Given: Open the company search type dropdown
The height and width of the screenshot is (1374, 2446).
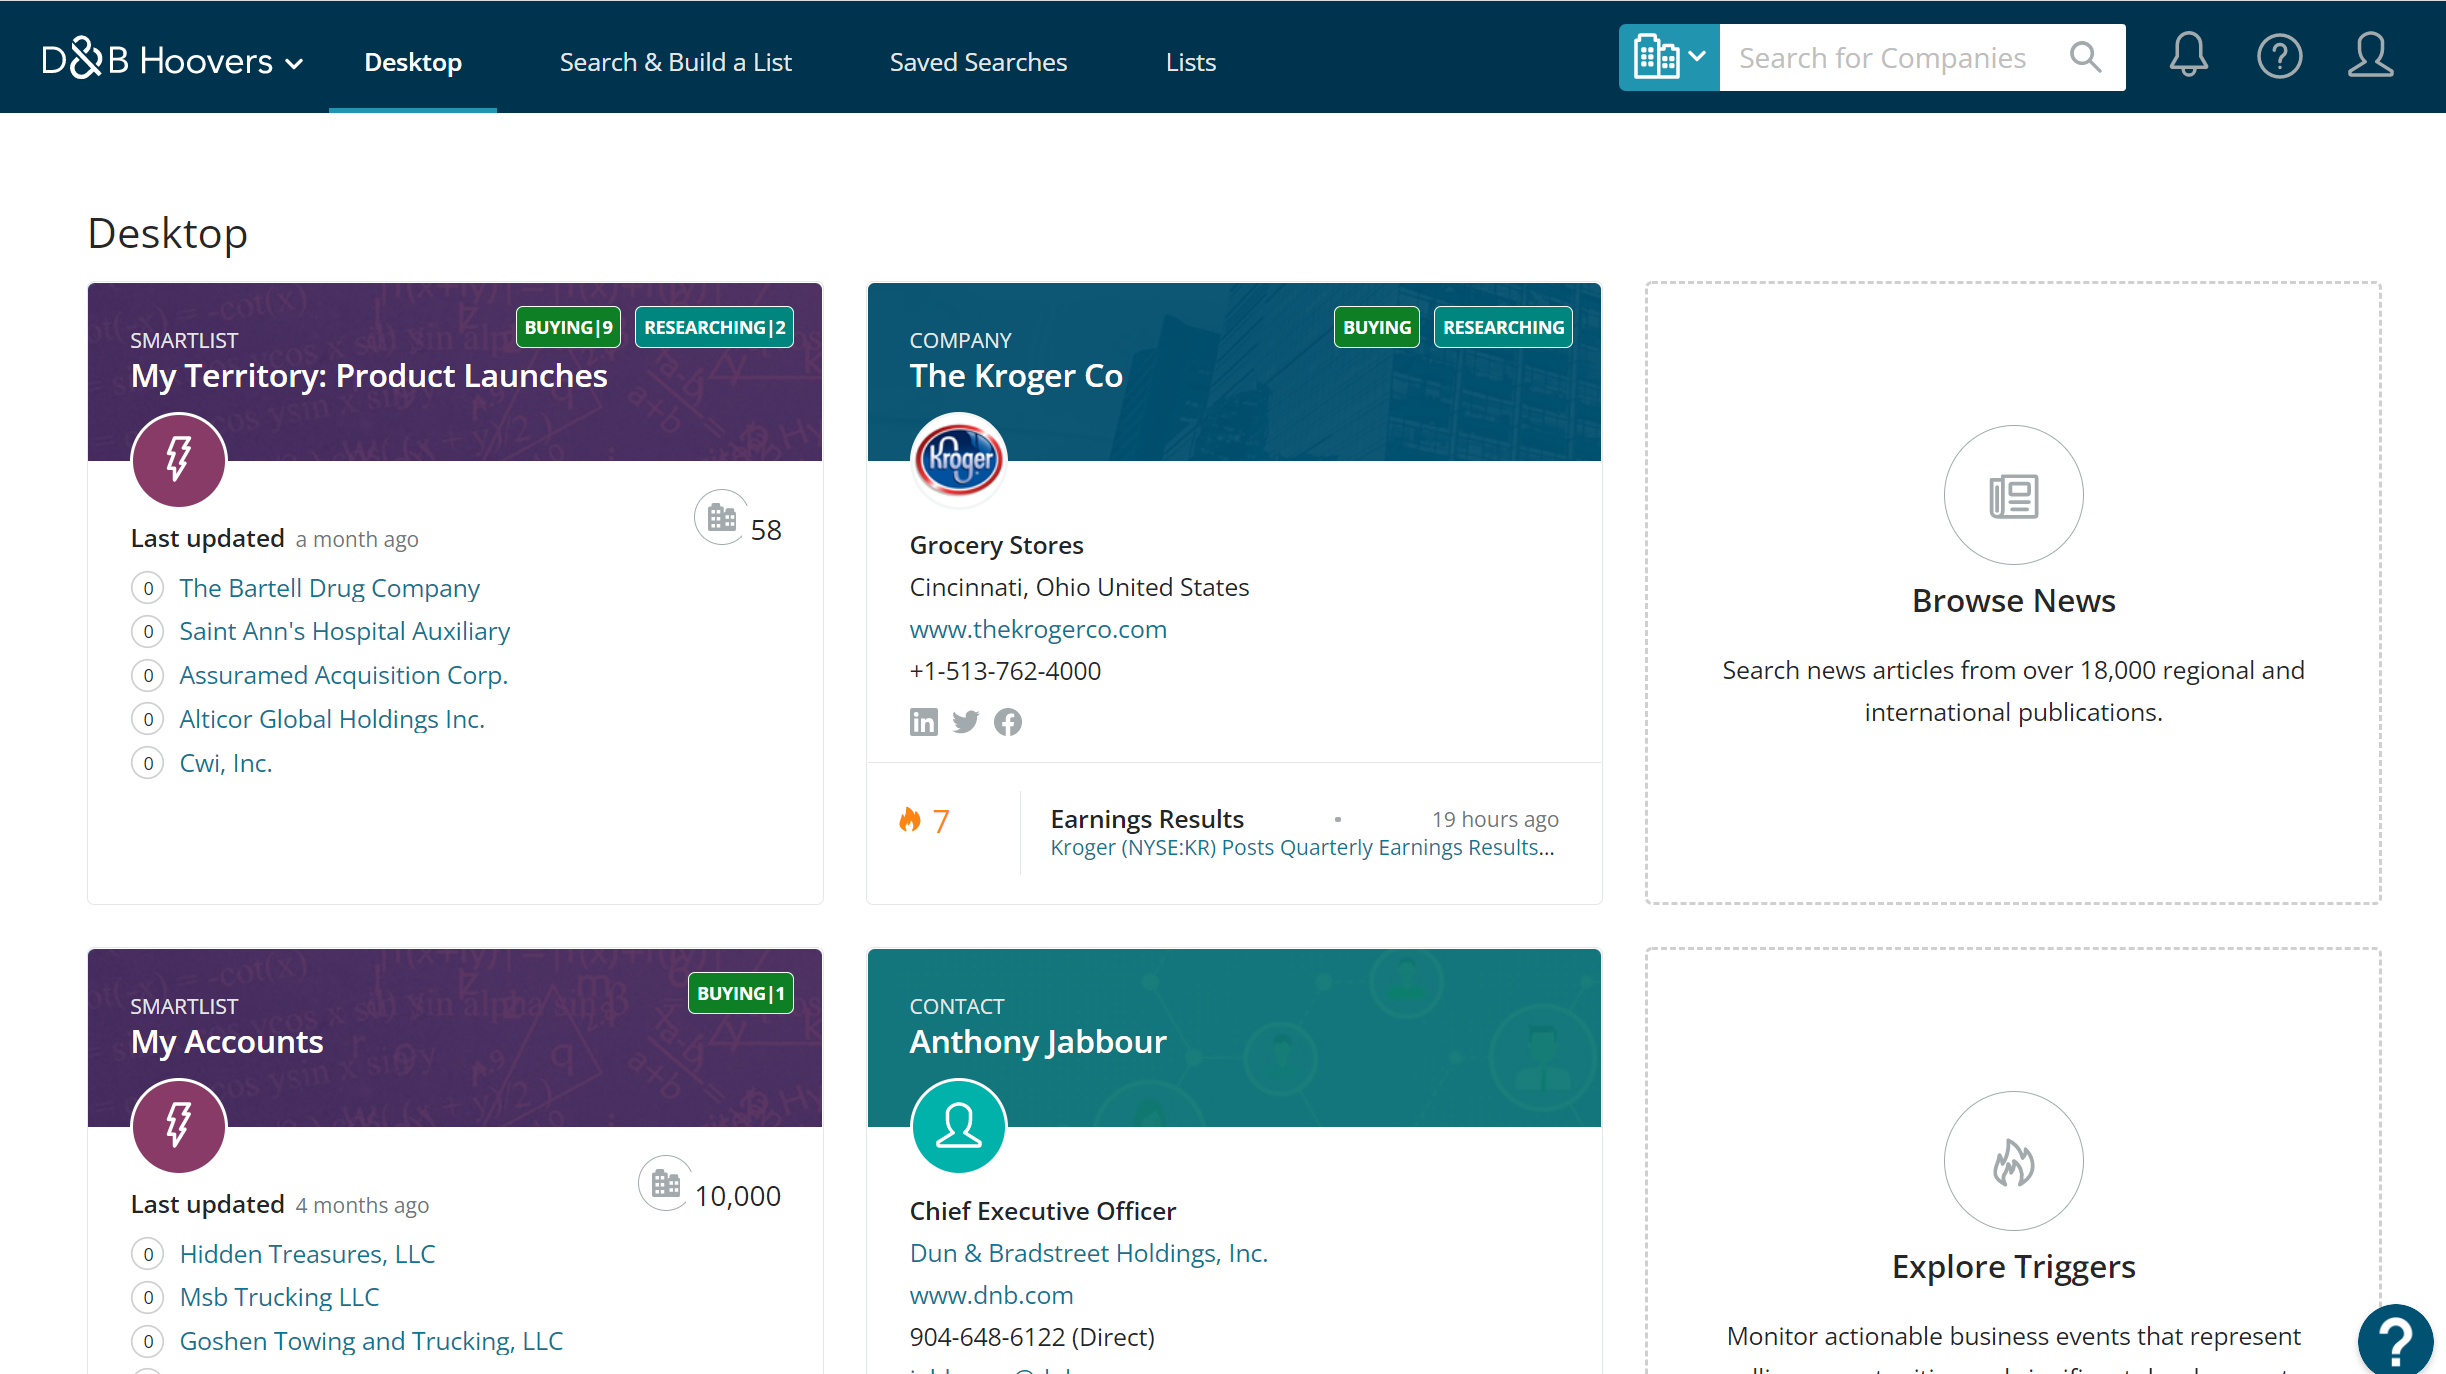Looking at the screenshot, I should click(1668, 57).
